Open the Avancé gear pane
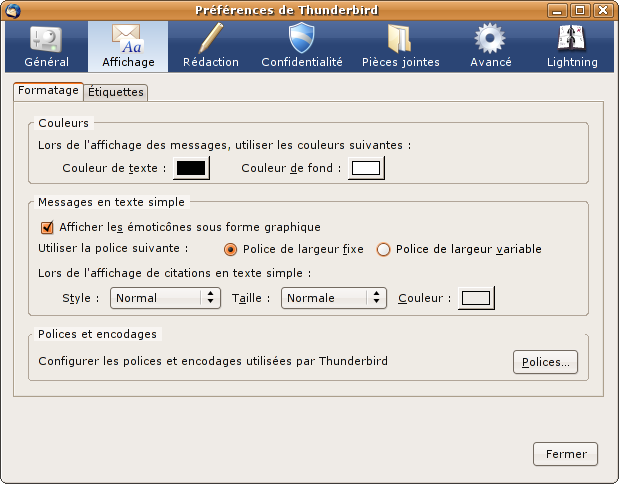Screen dimensions: 619x484 (490, 47)
